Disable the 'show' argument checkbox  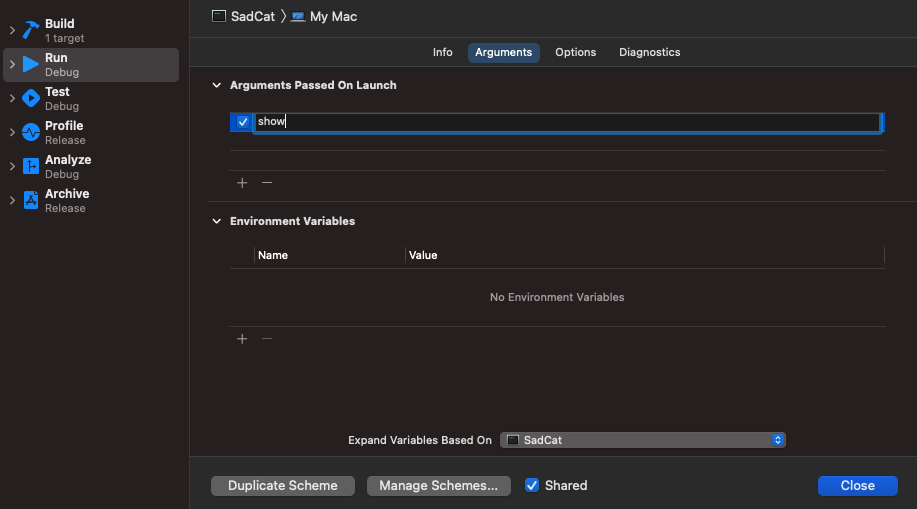click(243, 122)
